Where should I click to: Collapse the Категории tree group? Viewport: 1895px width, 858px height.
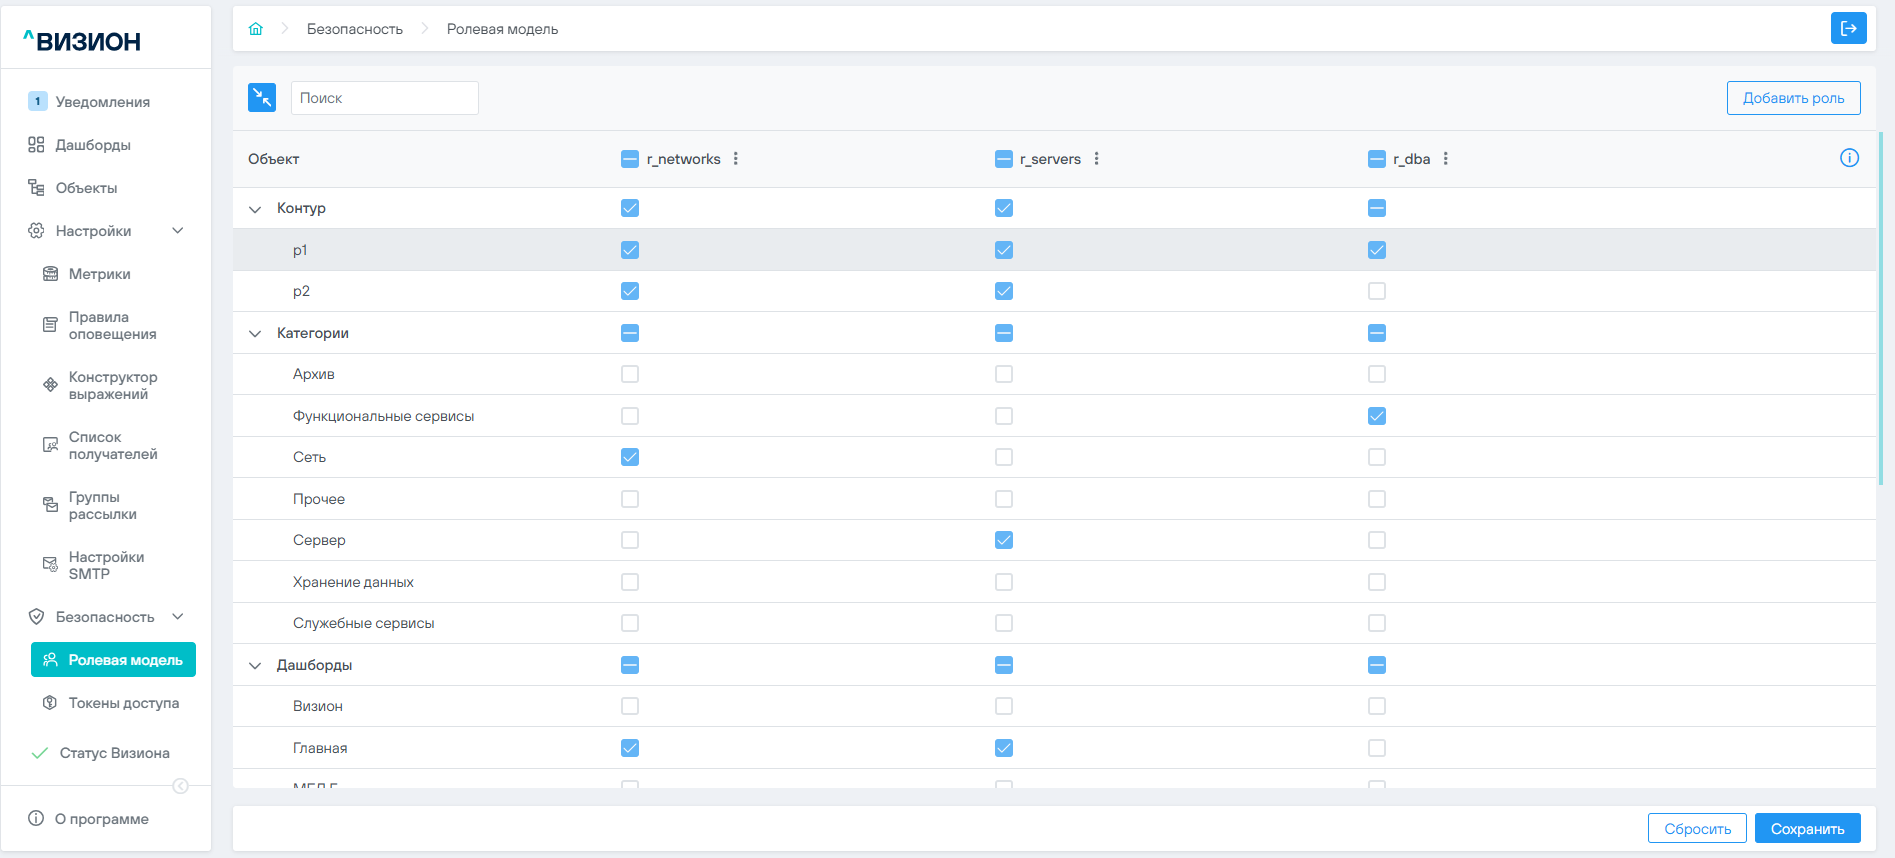(x=255, y=334)
